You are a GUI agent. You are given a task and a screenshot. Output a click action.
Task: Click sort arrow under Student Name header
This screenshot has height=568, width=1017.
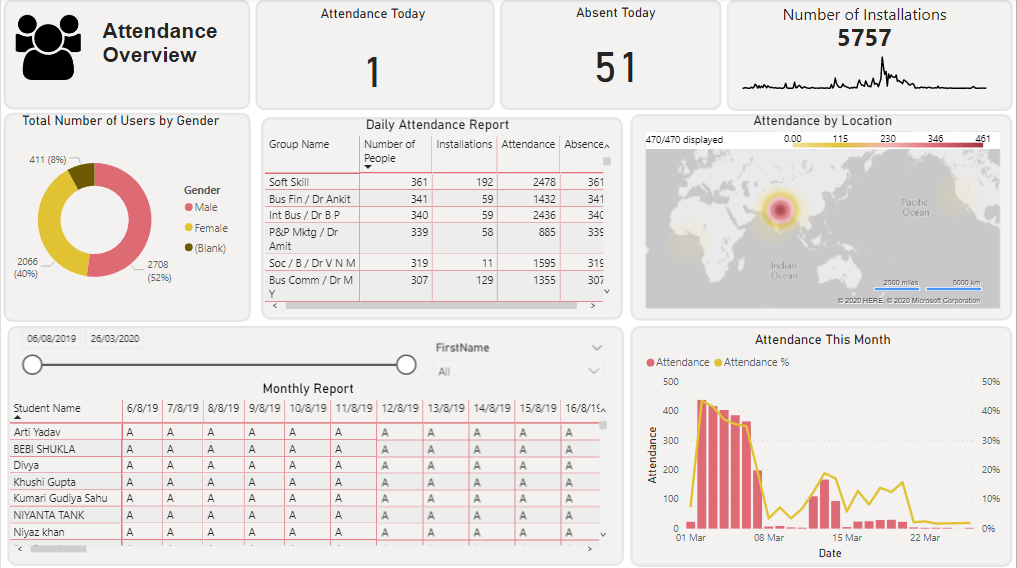pos(17,418)
